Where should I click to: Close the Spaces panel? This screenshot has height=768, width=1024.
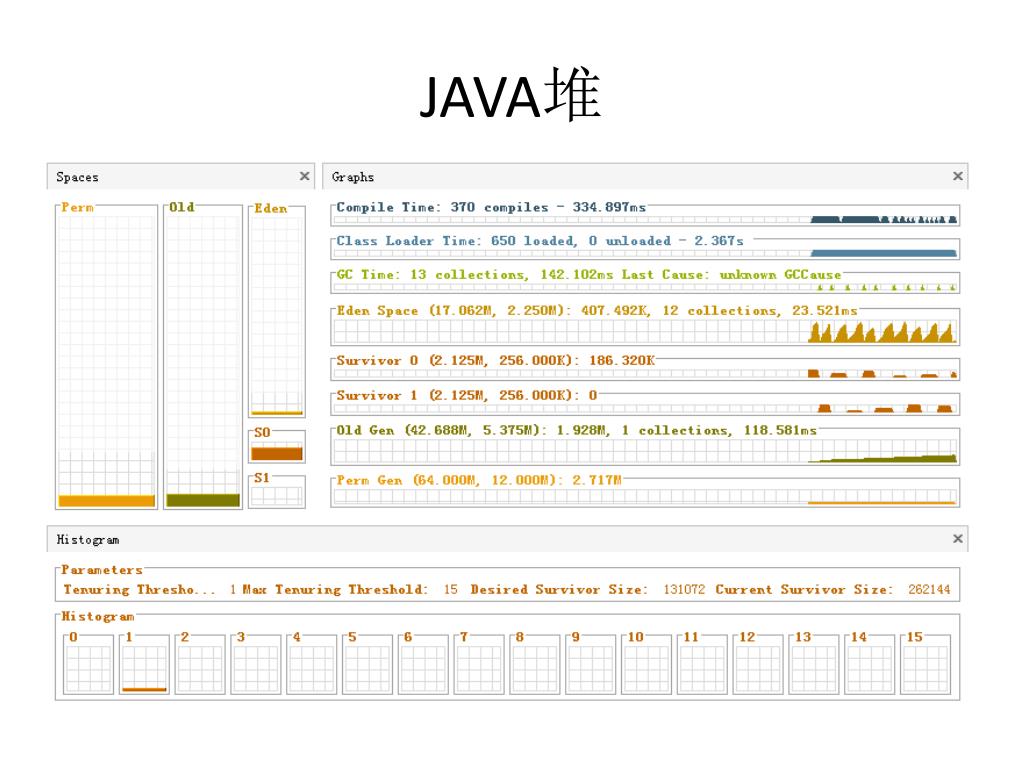tap(304, 176)
